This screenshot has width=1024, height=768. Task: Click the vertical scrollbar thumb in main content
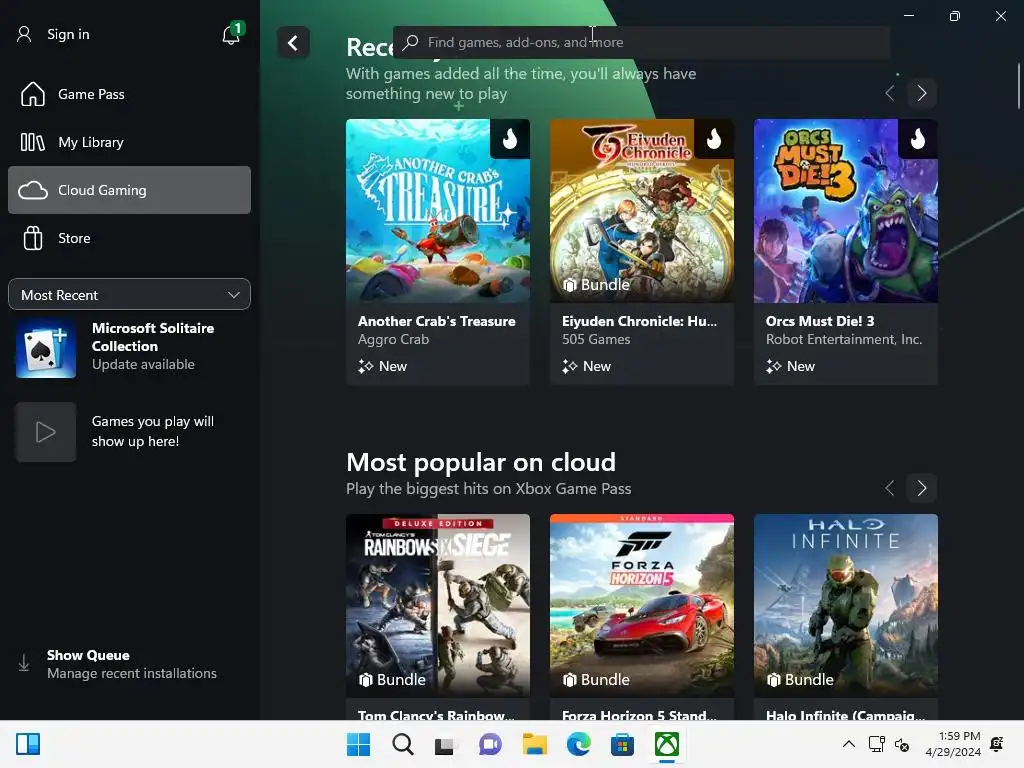tap(1019, 86)
